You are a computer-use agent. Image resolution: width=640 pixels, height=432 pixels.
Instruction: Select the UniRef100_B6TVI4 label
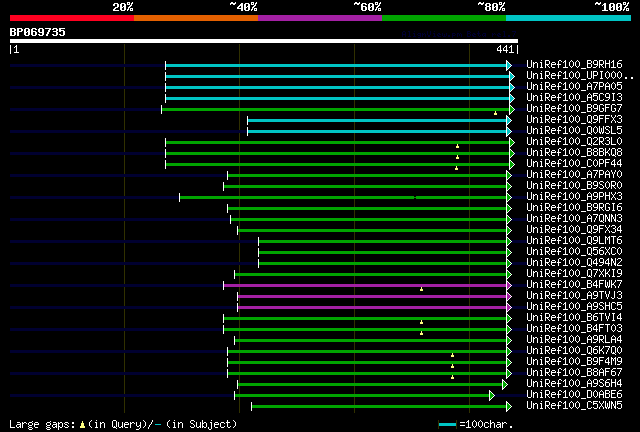pyautogui.click(x=574, y=318)
